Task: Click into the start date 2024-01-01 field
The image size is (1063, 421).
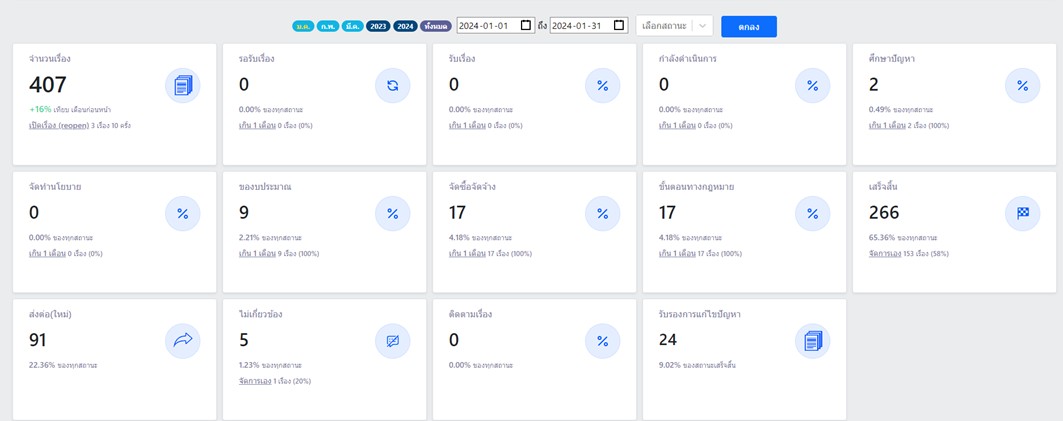Action: pos(485,26)
